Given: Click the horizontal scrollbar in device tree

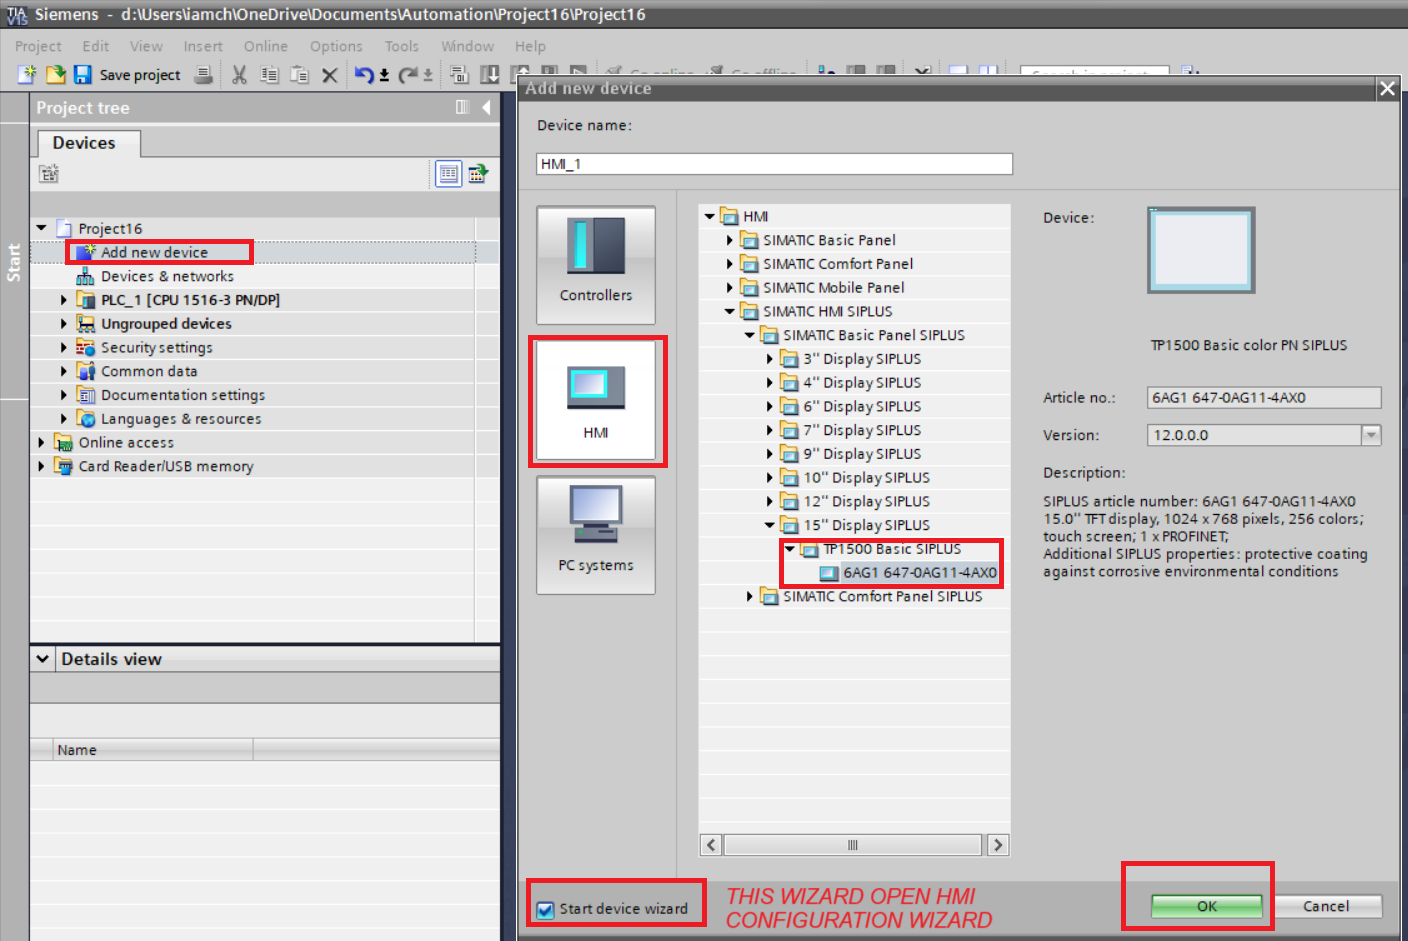Looking at the screenshot, I should coord(852,845).
